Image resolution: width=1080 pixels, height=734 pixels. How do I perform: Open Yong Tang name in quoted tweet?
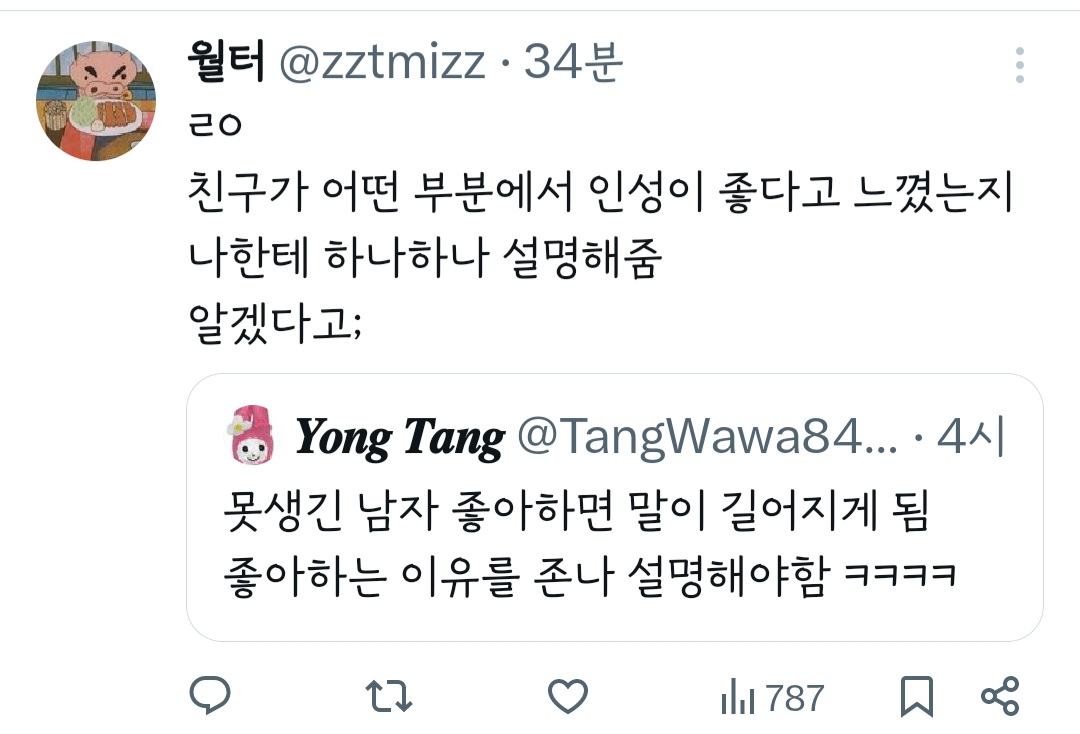(399, 437)
